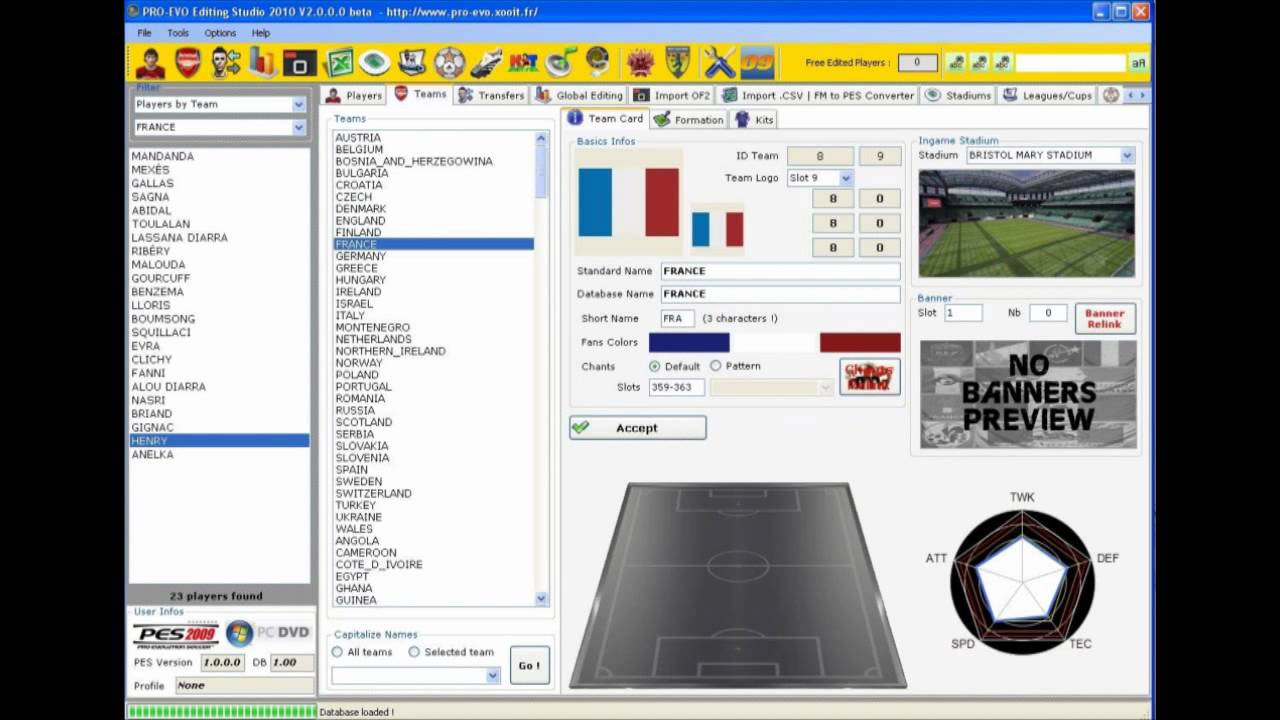
Task: Click the league crest toolbar icon
Action: pyautogui.click(x=412, y=63)
